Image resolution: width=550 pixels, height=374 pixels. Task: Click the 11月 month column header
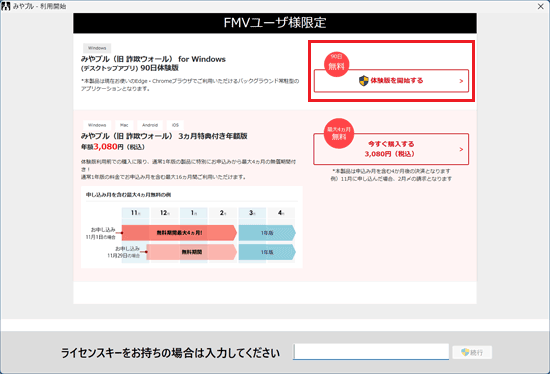[x=136, y=213]
